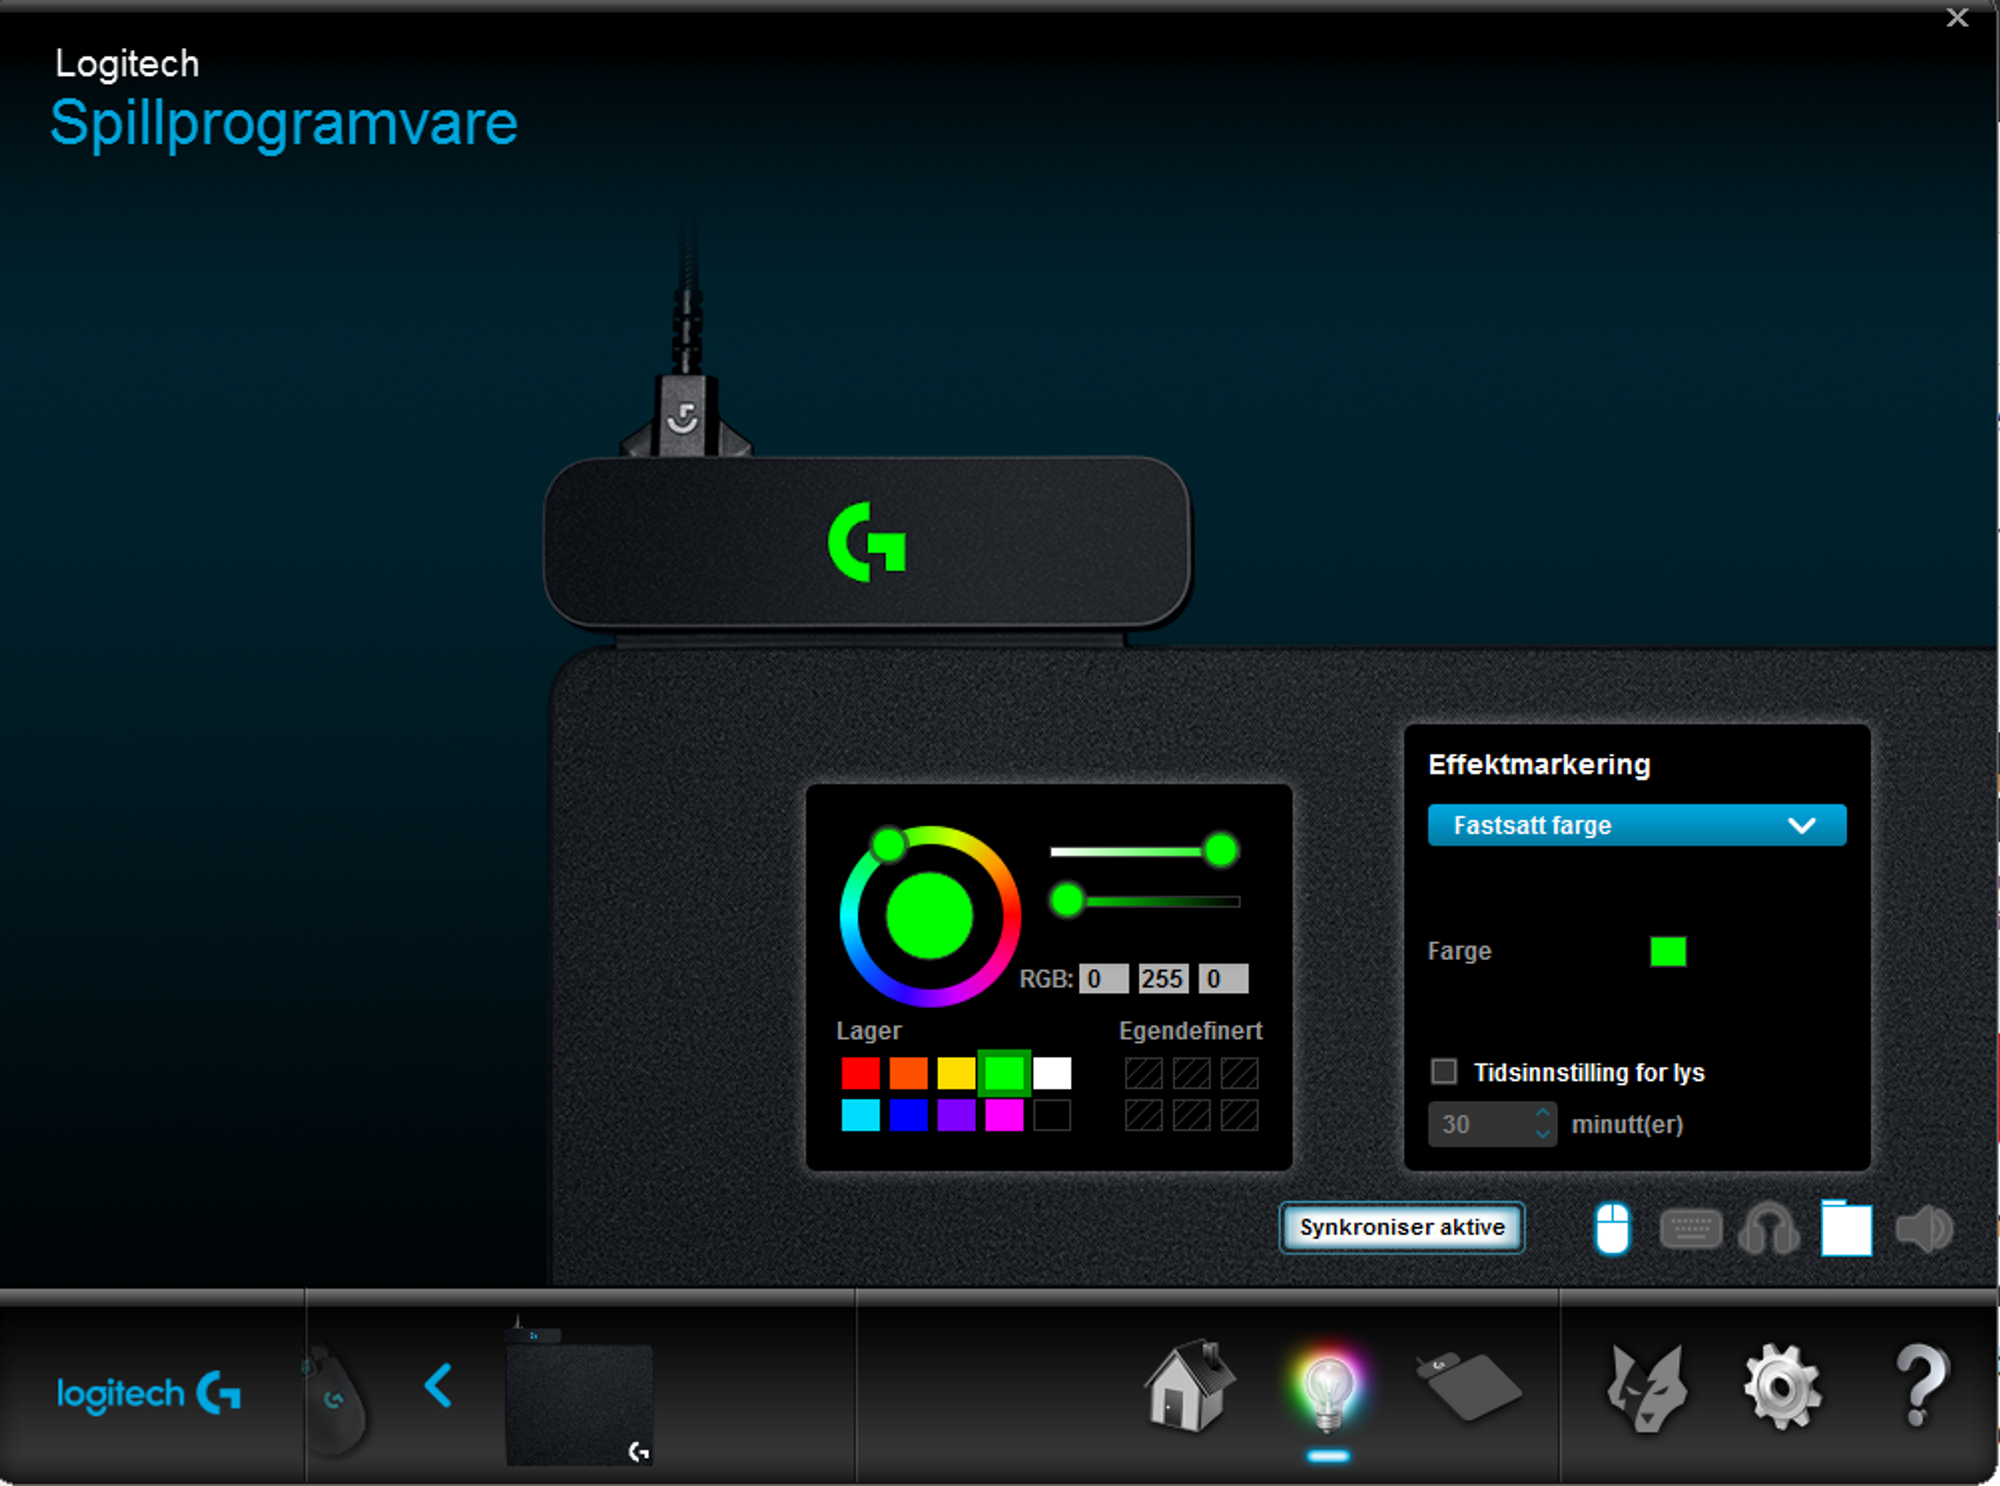
Task: Click the bottom-right Egendefinert custom slot
Action: [1239, 1115]
